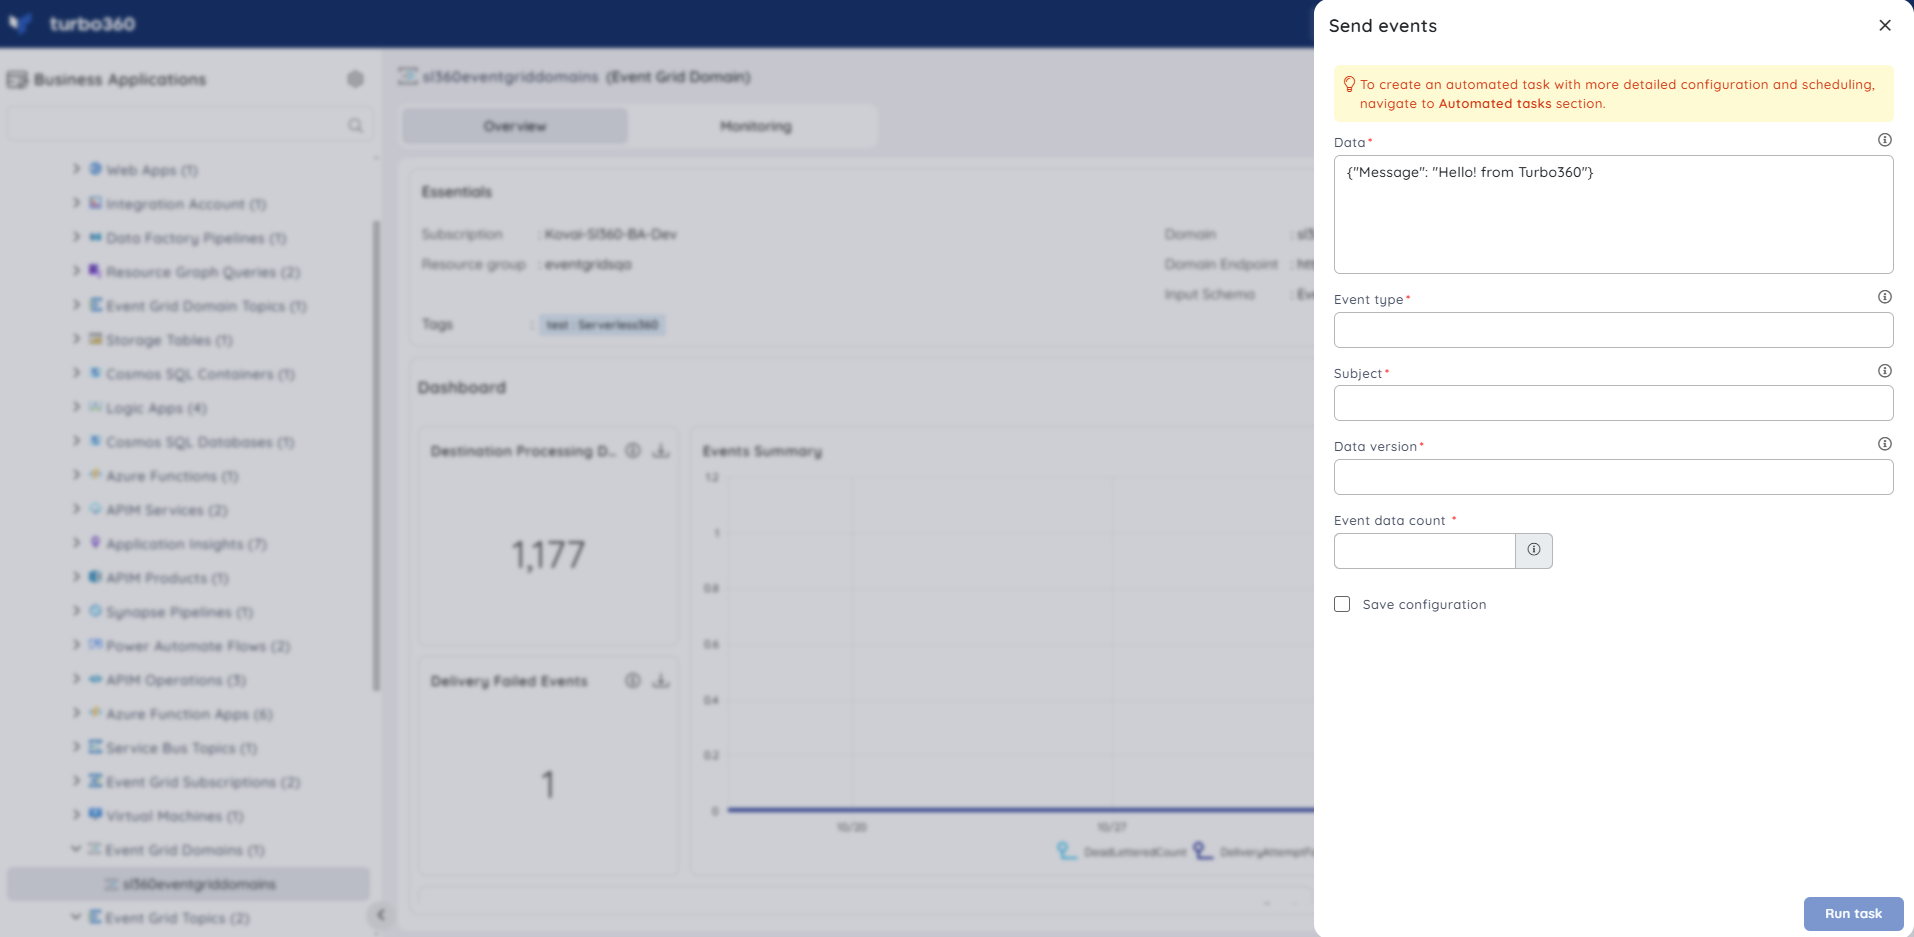This screenshot has width=1914, height=937.
Task: Click the Data field info icon
Action: click(x=1885, y=140)
